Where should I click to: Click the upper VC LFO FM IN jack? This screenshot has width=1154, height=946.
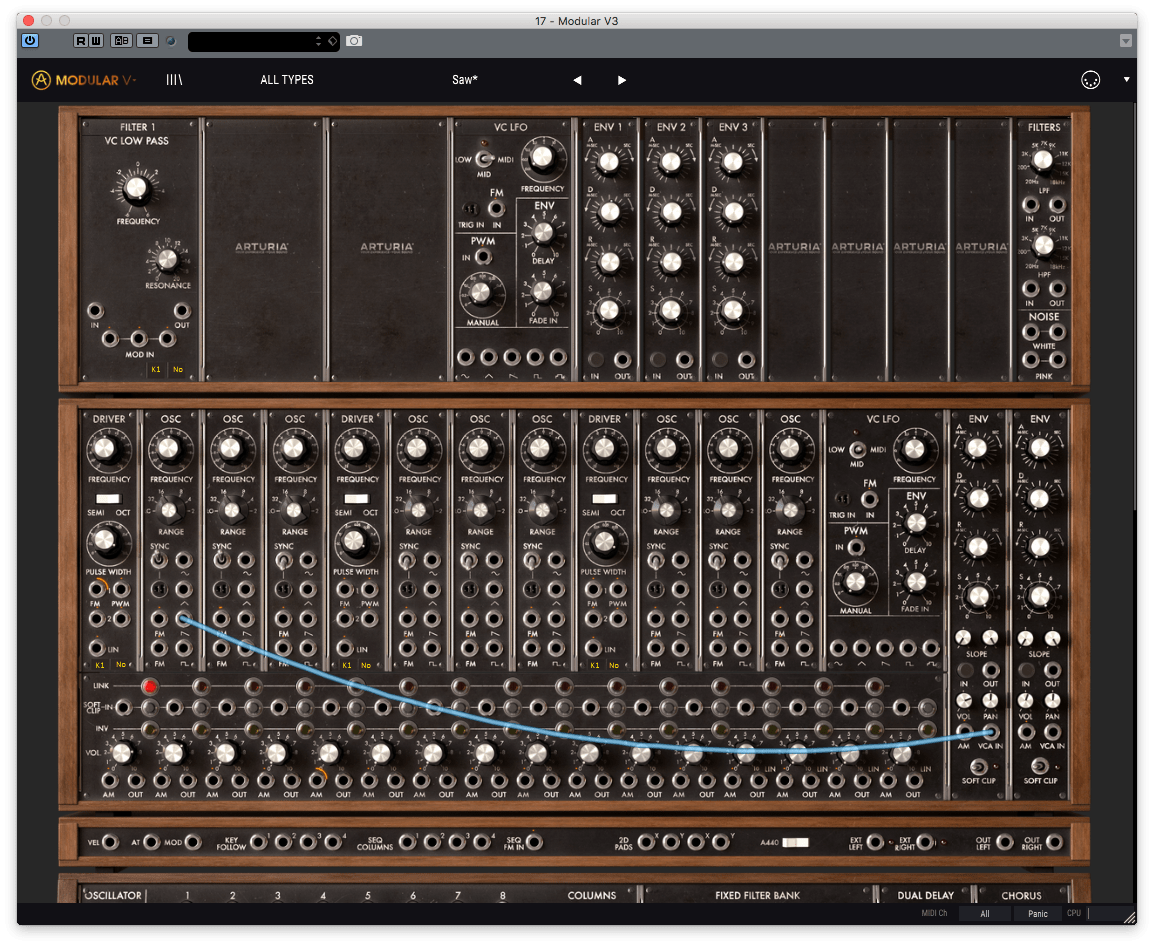coord(497,208)
